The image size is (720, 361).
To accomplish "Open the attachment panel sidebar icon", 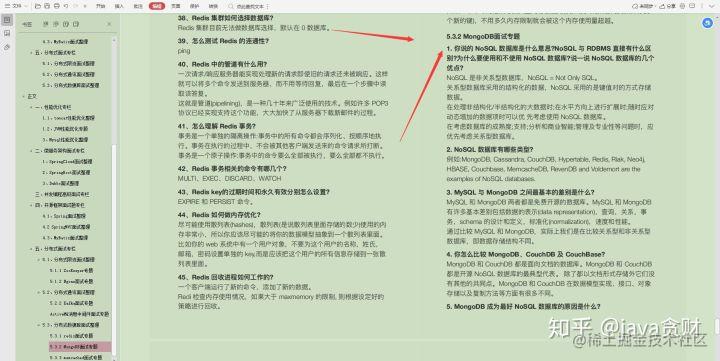I will [7, 47].
